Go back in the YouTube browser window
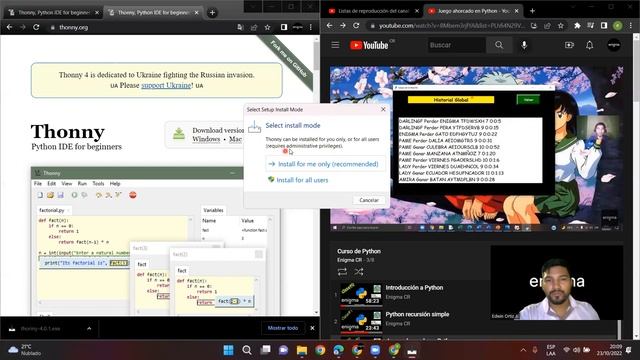Screen dimensions: 640x360 (x=329, y=26)
